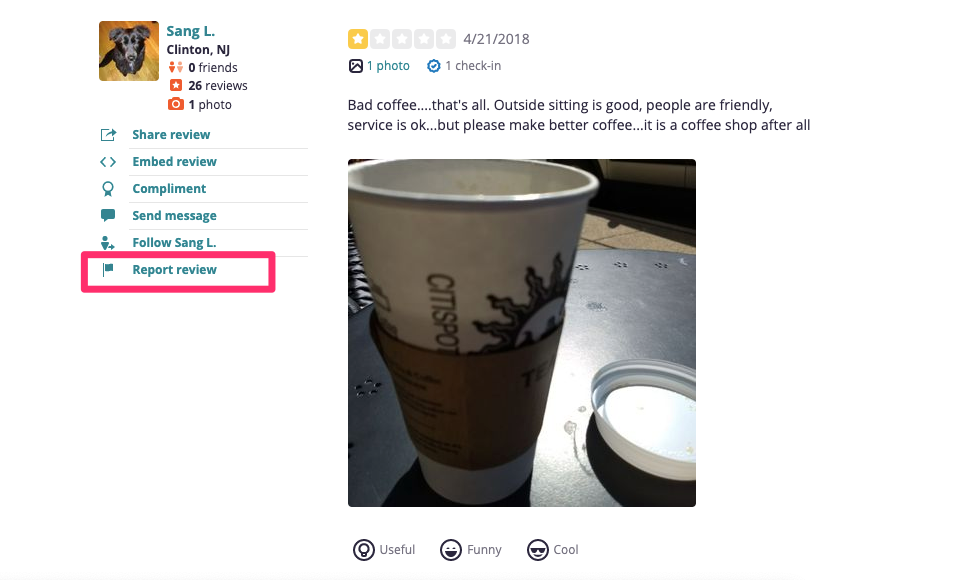Image resolution: width=964 pixels, height=580 pixels.
Task: Click the photo frame icon beside 1 photo
Action: [355, 66]
